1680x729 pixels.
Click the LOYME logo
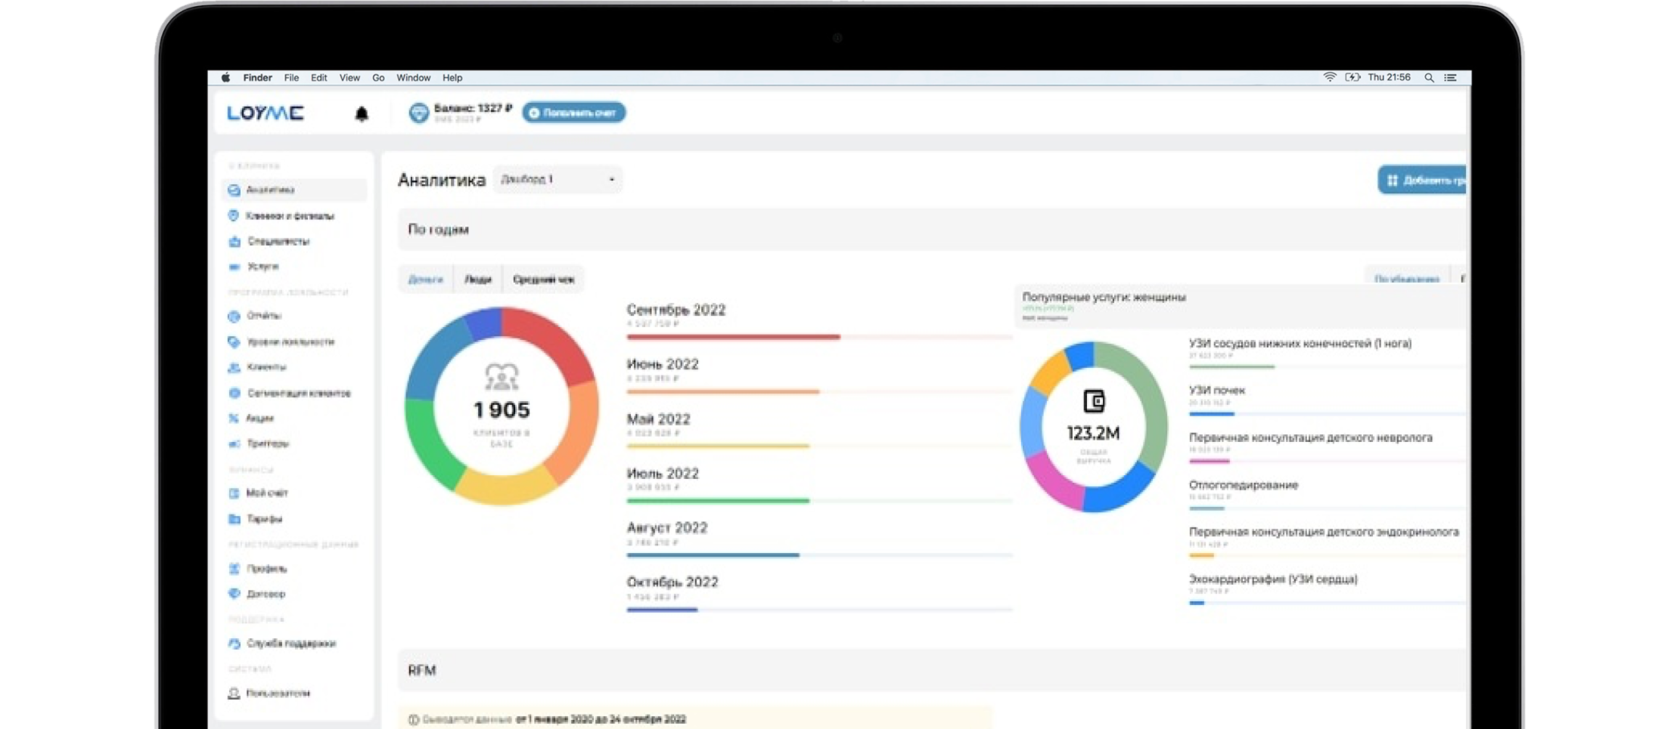[x=265, y=113]
